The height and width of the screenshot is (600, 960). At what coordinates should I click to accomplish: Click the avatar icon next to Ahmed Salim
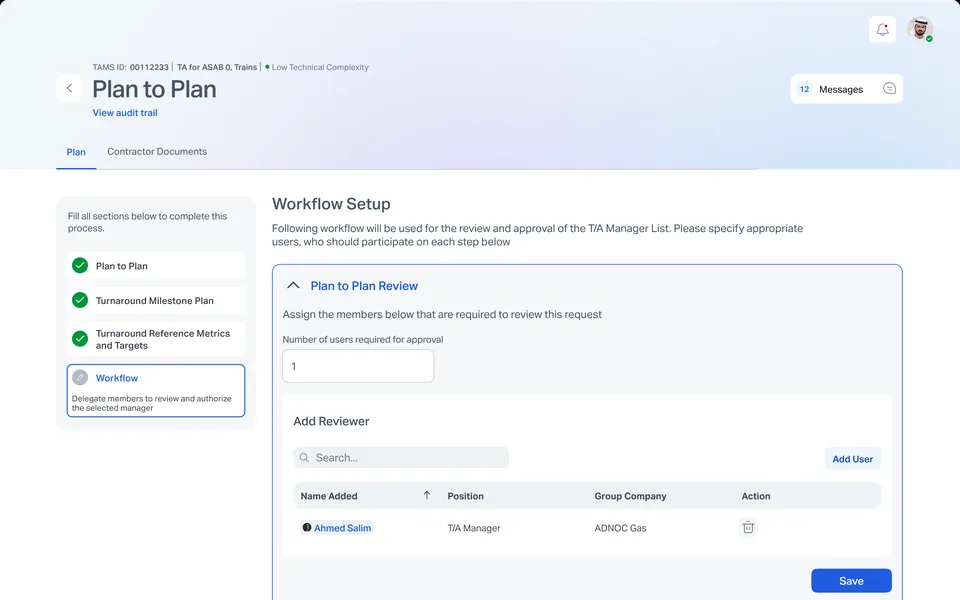307,527
